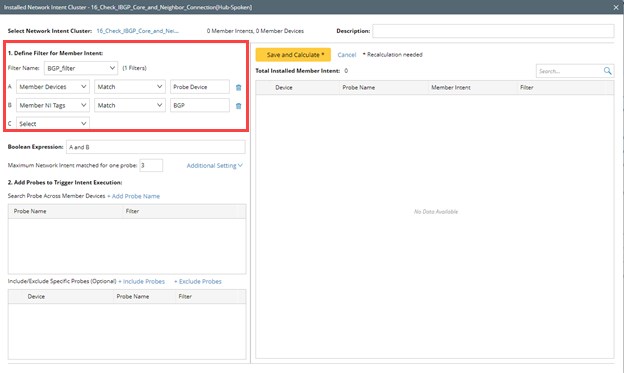This screenshot has width=624, height=373.
Task: Open the Member Devices dropdown in row A
Action: tap(53, 87)
